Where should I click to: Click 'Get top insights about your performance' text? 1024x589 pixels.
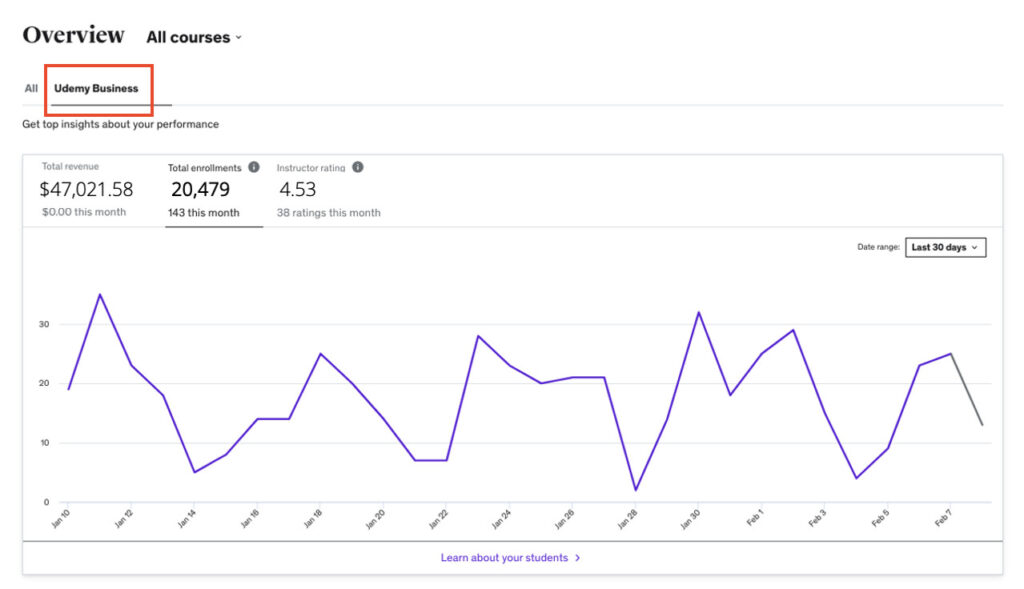pos(120,124)
